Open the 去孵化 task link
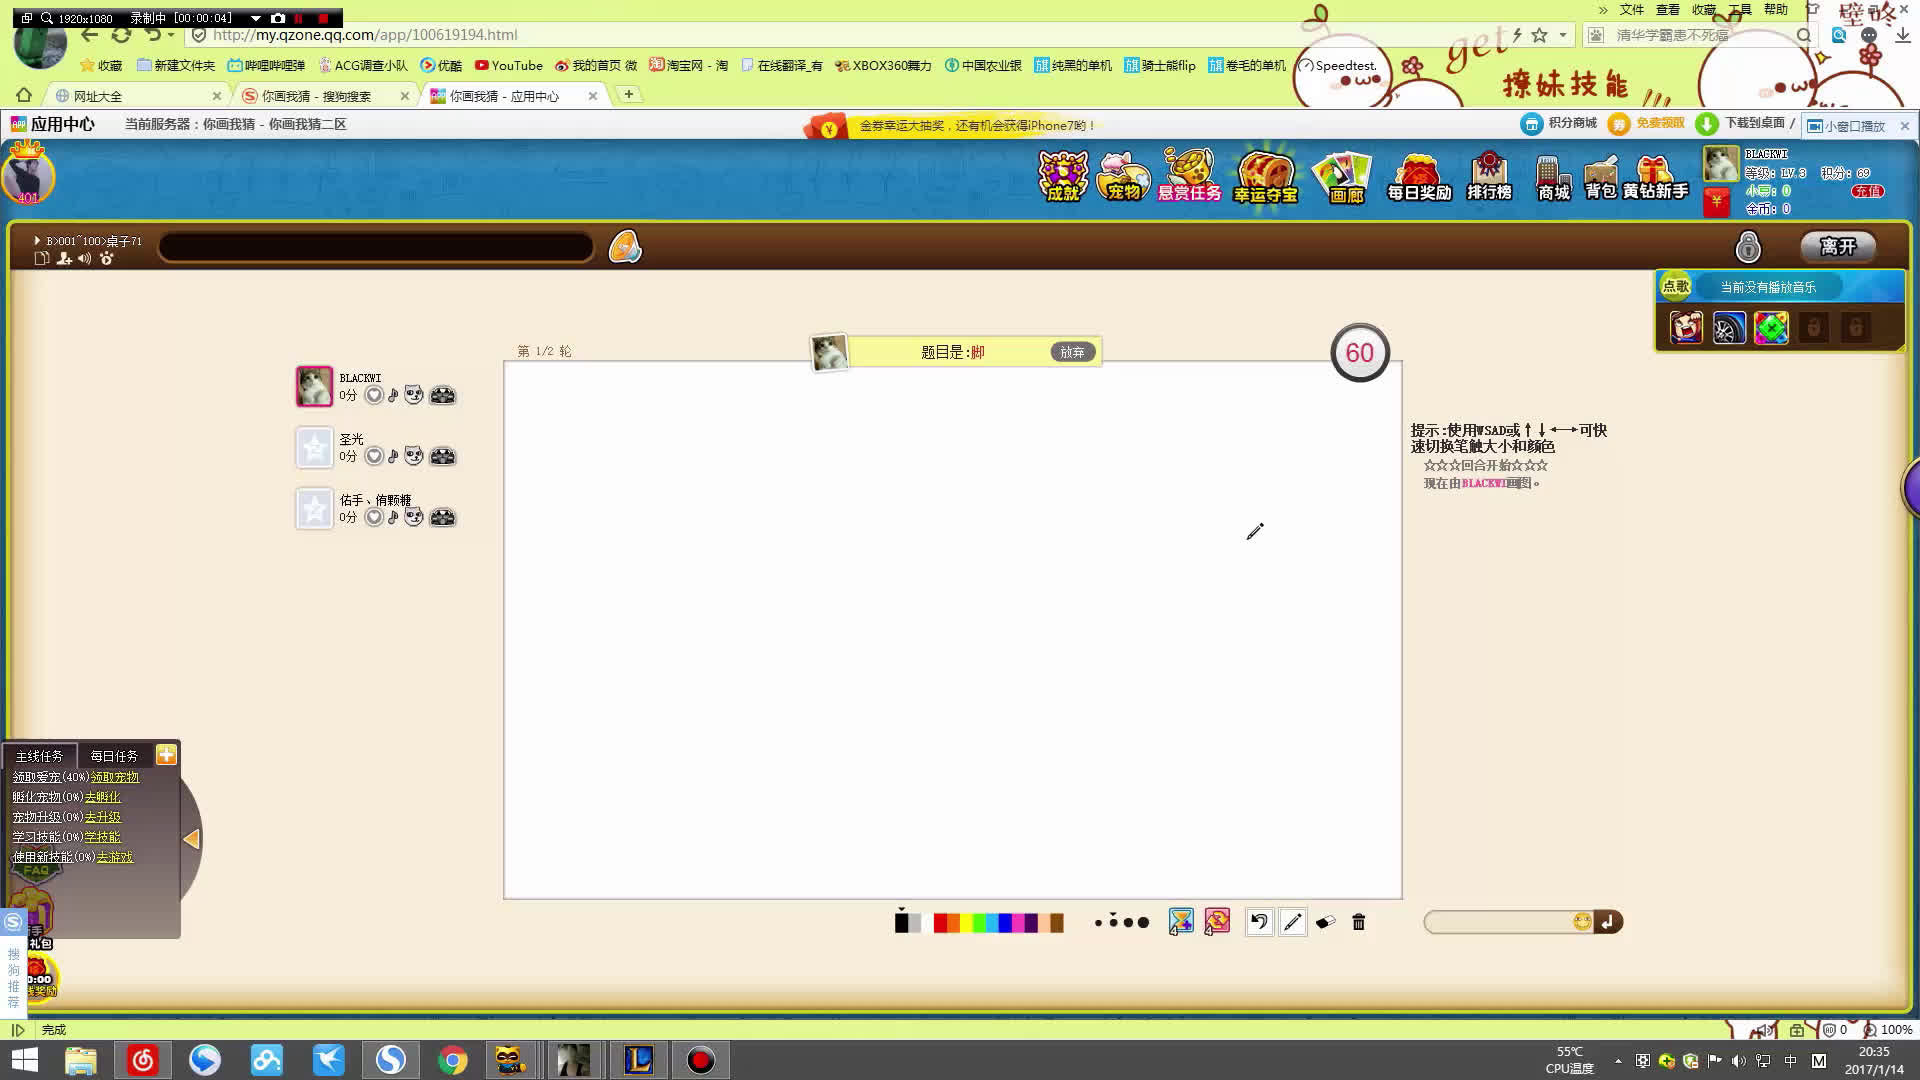Viewport: 1920px width, 1080px height. [102, 797]
